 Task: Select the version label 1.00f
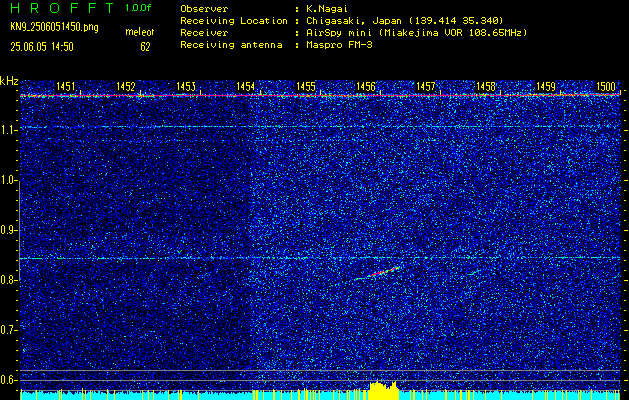coord(138,8)
